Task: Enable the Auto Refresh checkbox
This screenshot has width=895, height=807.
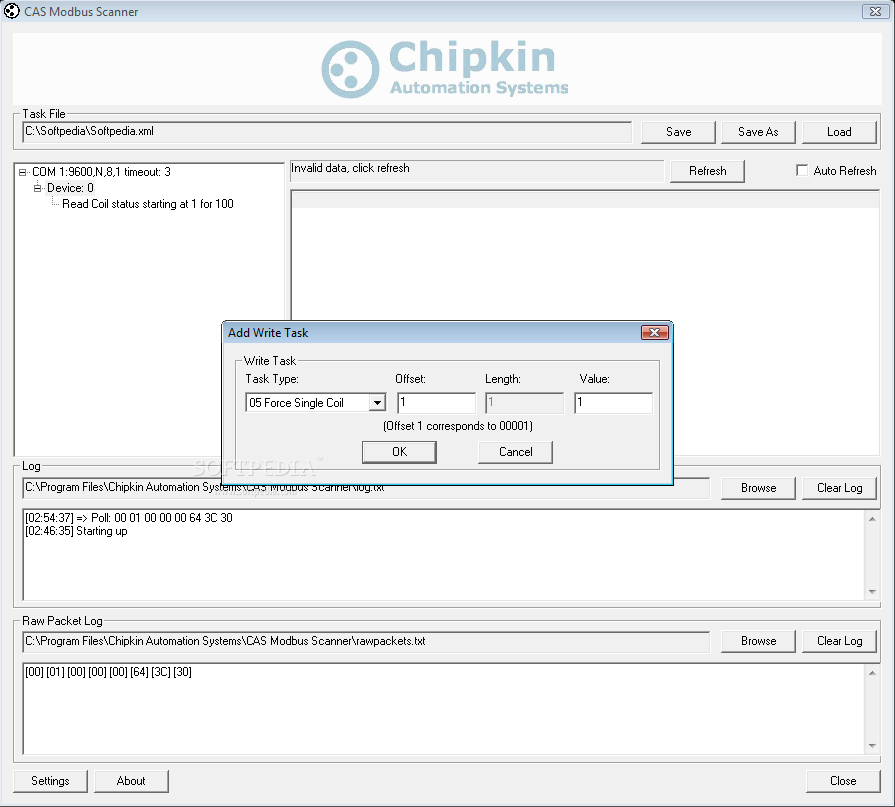Action: point(802,171)
